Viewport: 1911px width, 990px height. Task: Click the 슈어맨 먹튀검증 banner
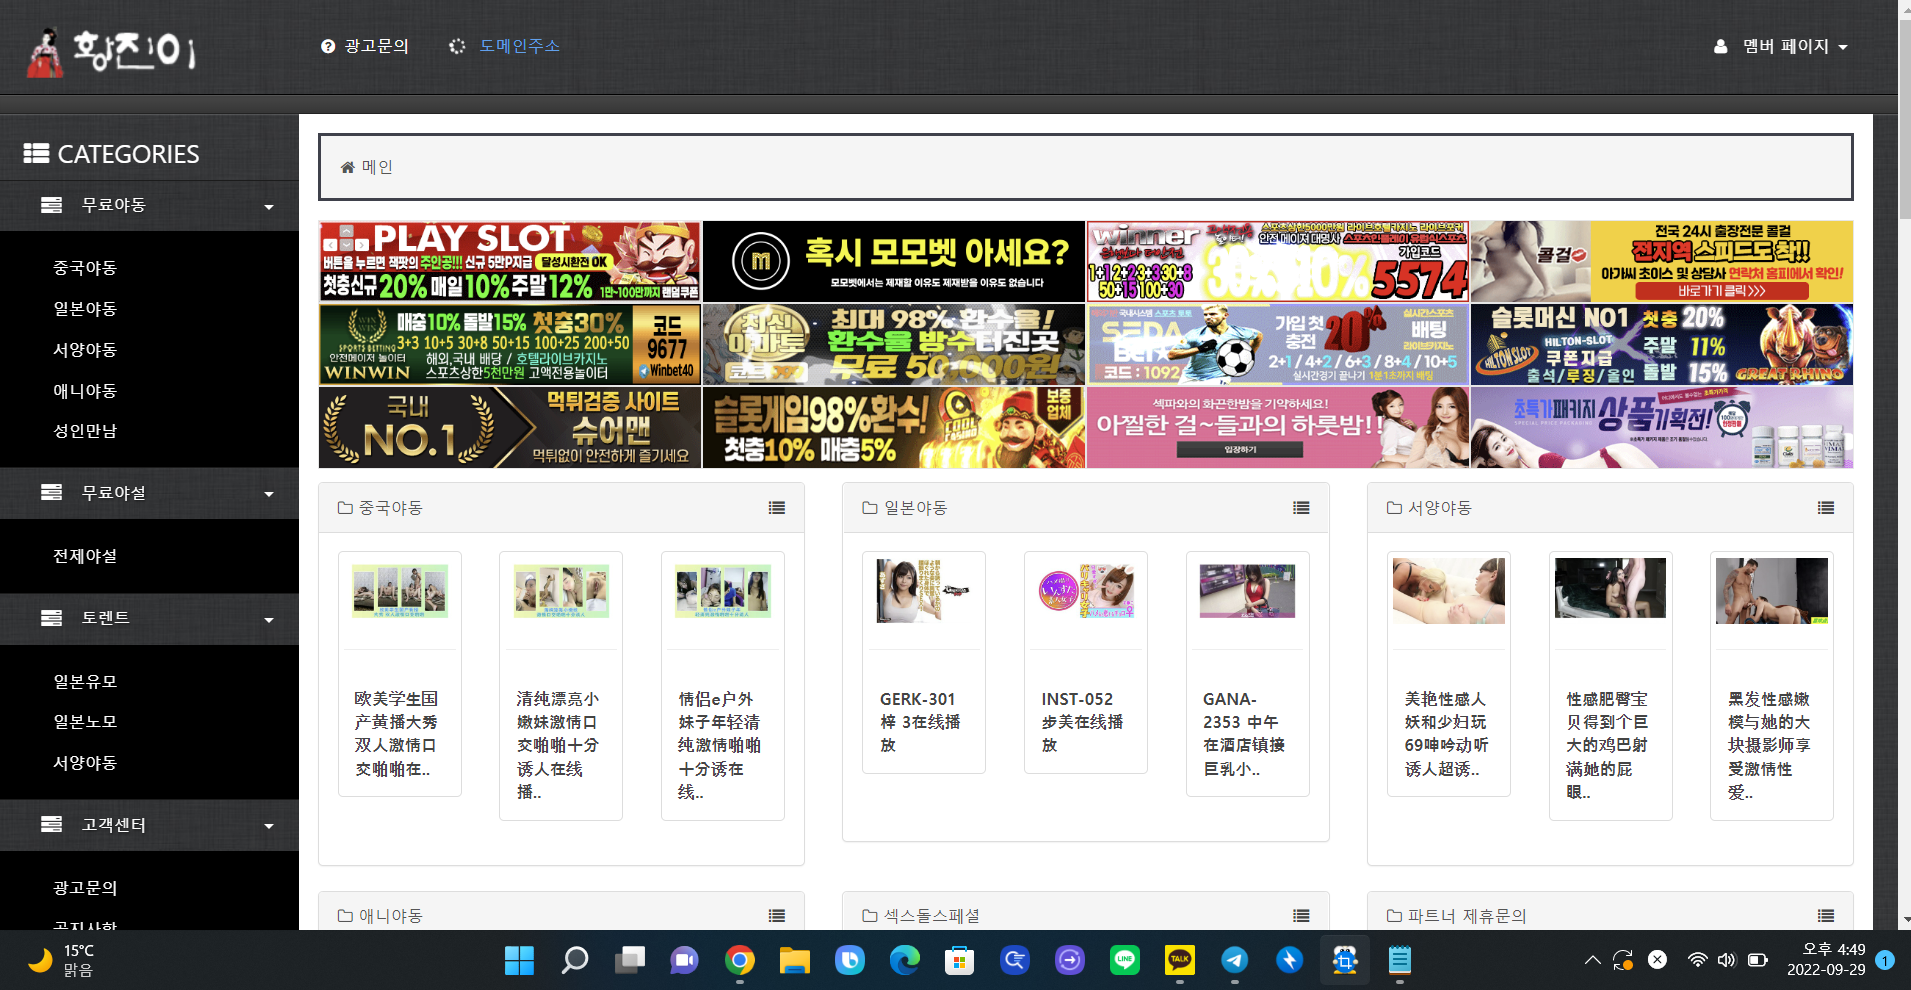coord(510,428)
